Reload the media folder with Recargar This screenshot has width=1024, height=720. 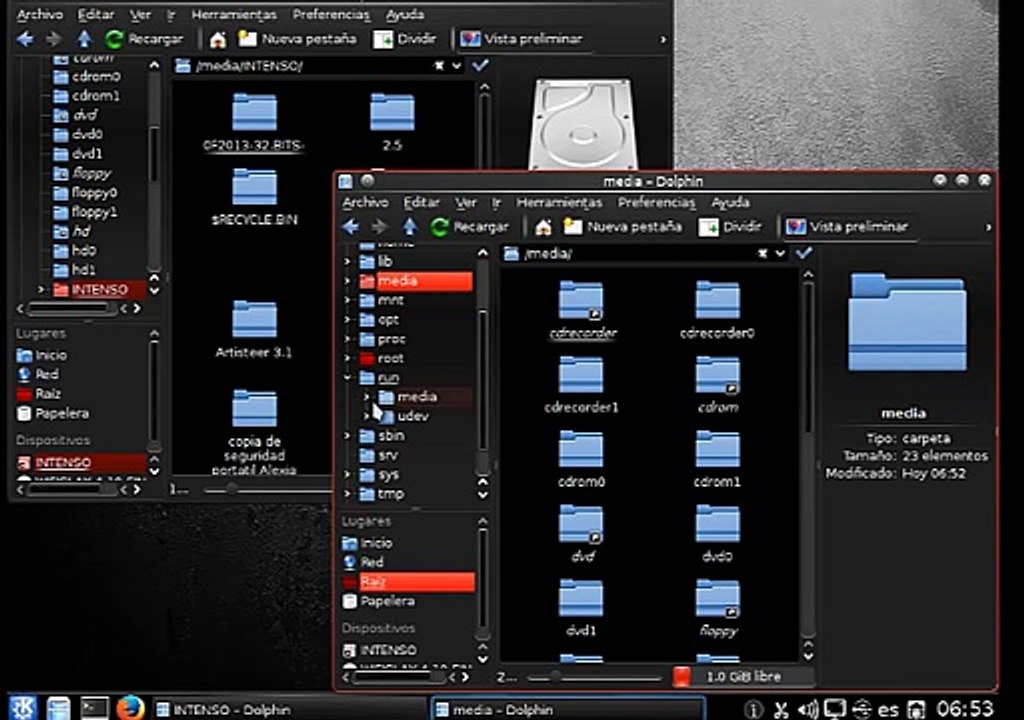click(469, 227)
